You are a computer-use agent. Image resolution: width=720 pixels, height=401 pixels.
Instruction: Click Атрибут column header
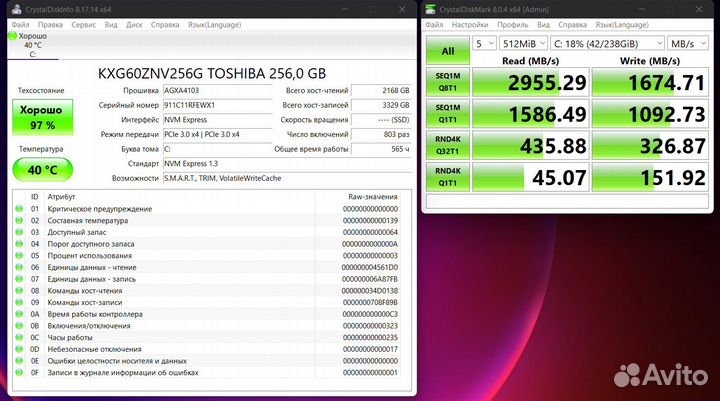tap(61, 197)
